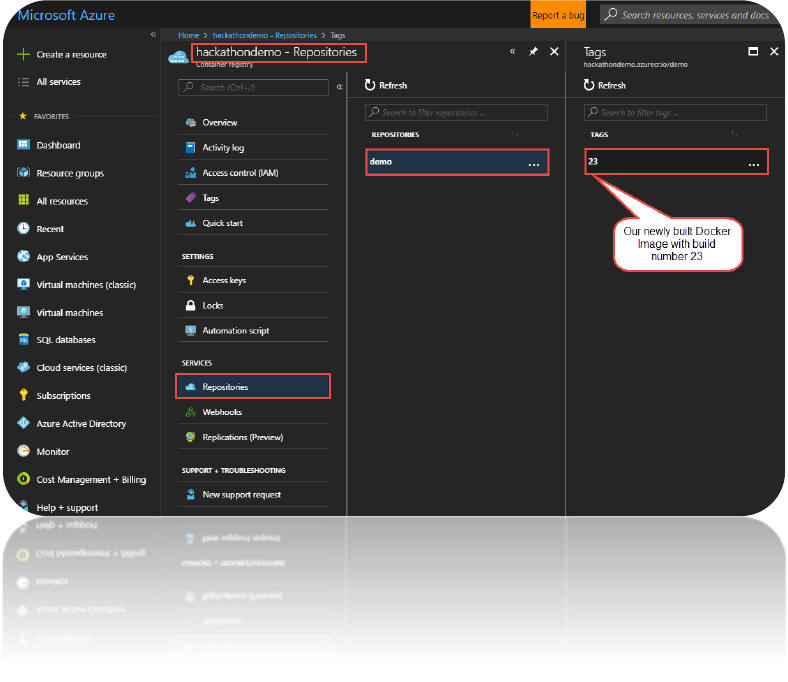
Task: Click the Create a resource plus icon
Action: [x=23, y=54]
